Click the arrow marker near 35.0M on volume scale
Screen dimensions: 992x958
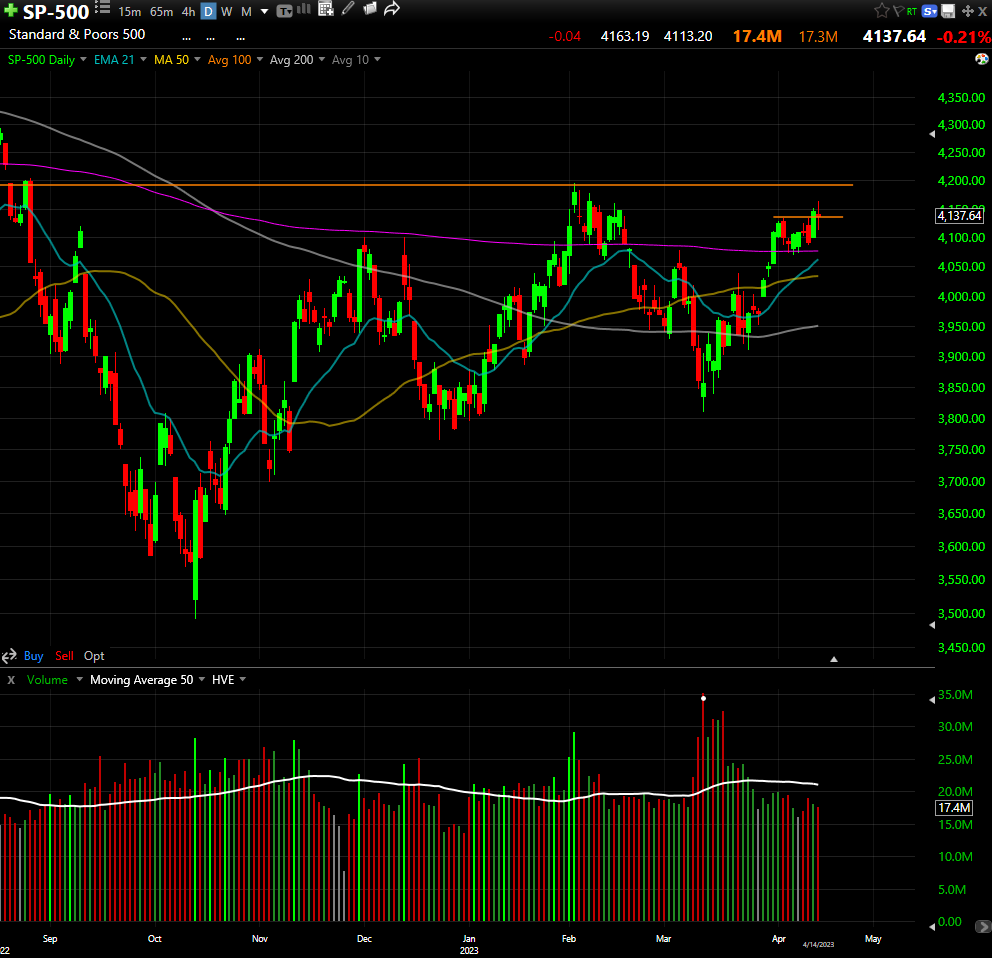pyautogui.click(x=932, y=699)
